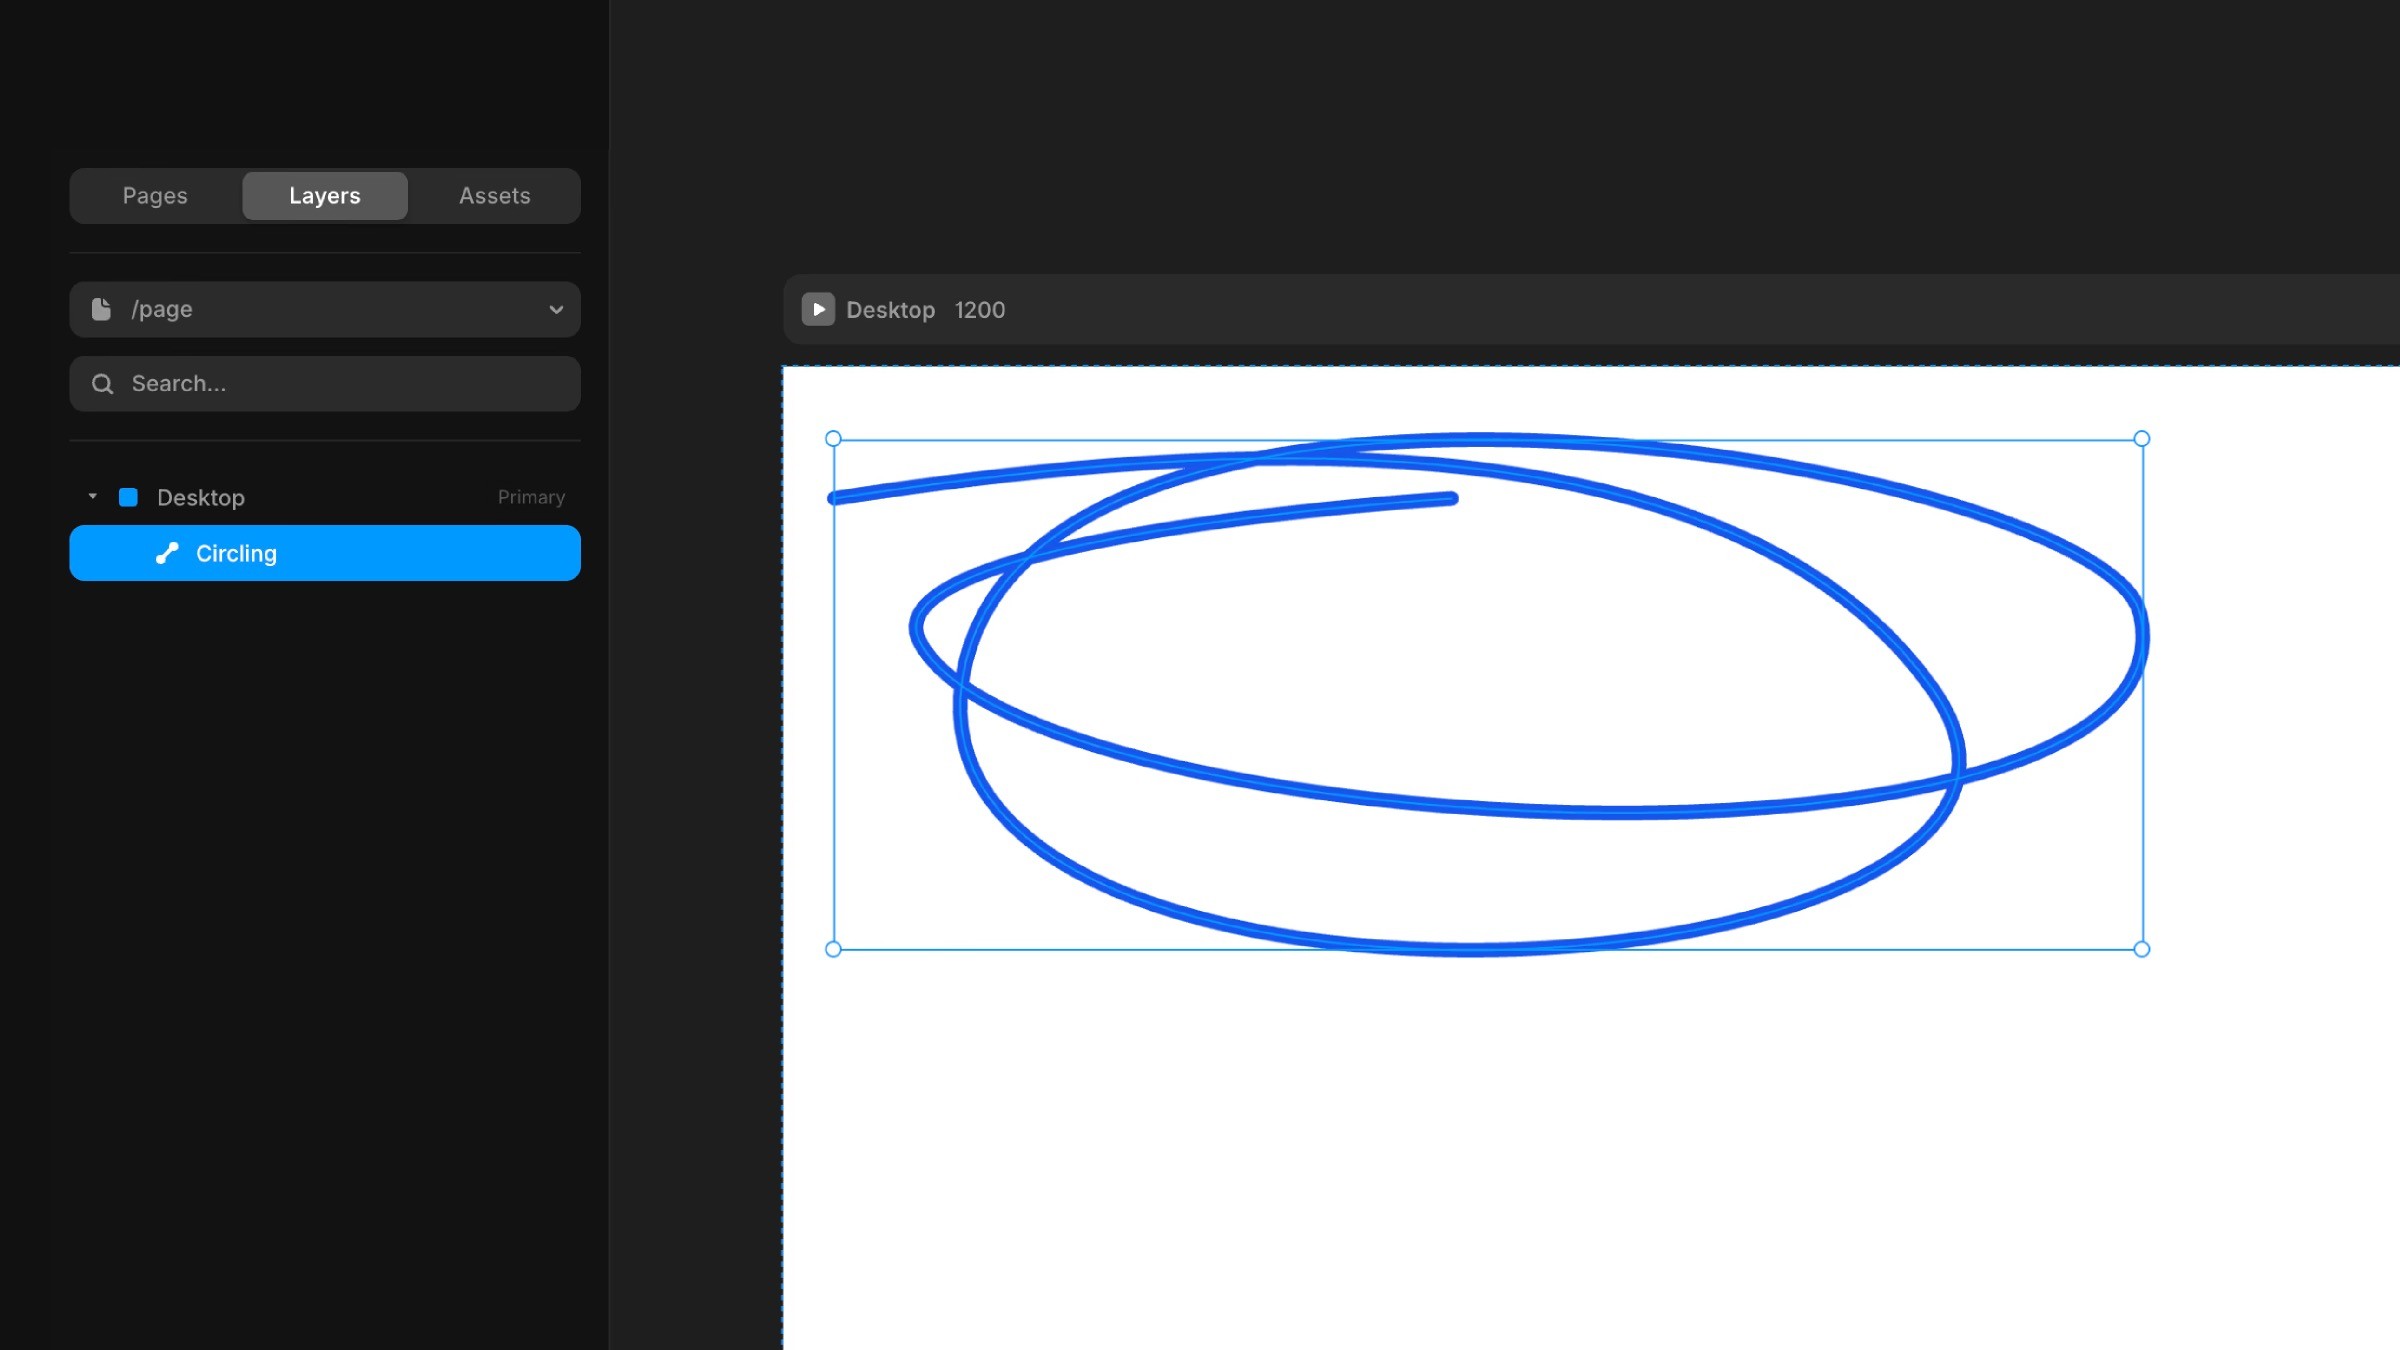
Task: Play the Desktop breakpoint preview
Action: 818,309
